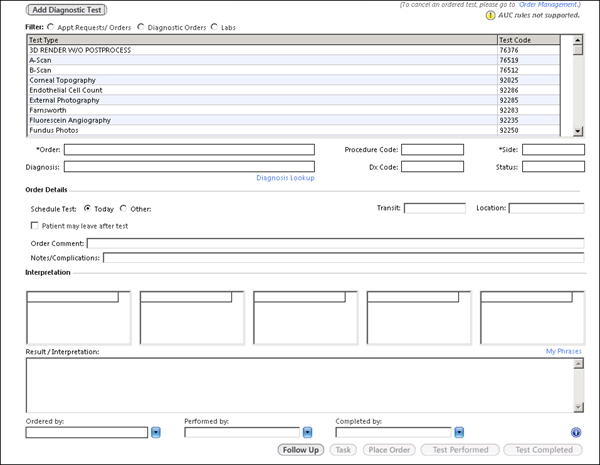600x465 pixels.
Task: Click the Test Performed button
Action: tap(460, 450)
